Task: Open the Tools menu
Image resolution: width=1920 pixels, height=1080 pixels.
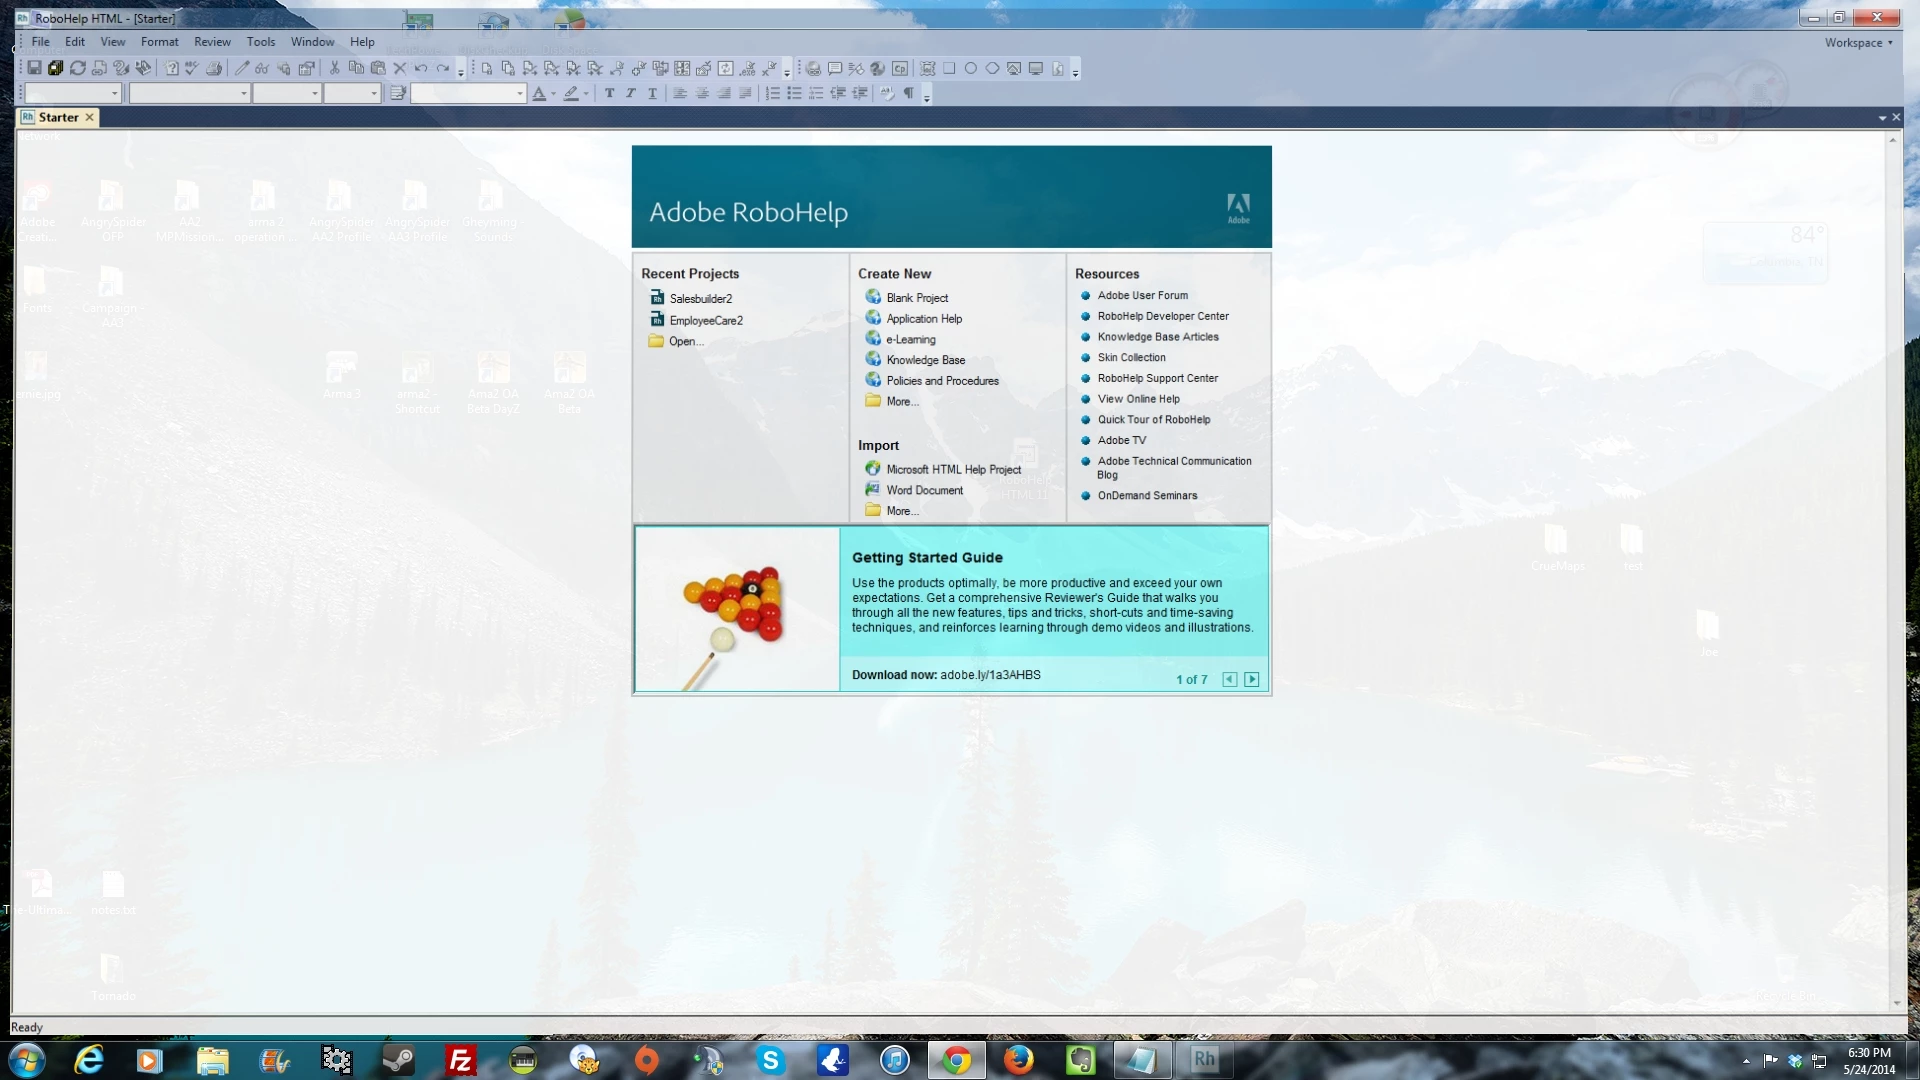Action: pos(260,42)
